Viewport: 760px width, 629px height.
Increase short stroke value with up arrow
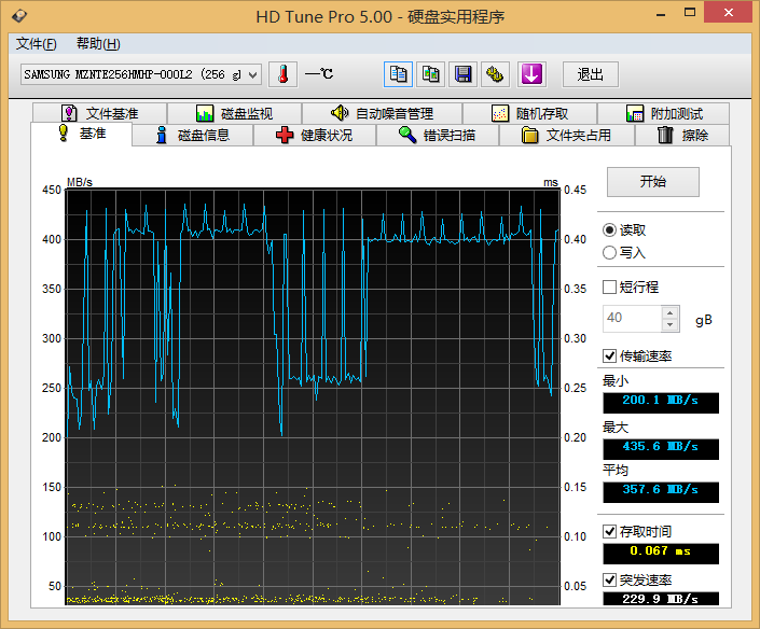tap(670, 312)
